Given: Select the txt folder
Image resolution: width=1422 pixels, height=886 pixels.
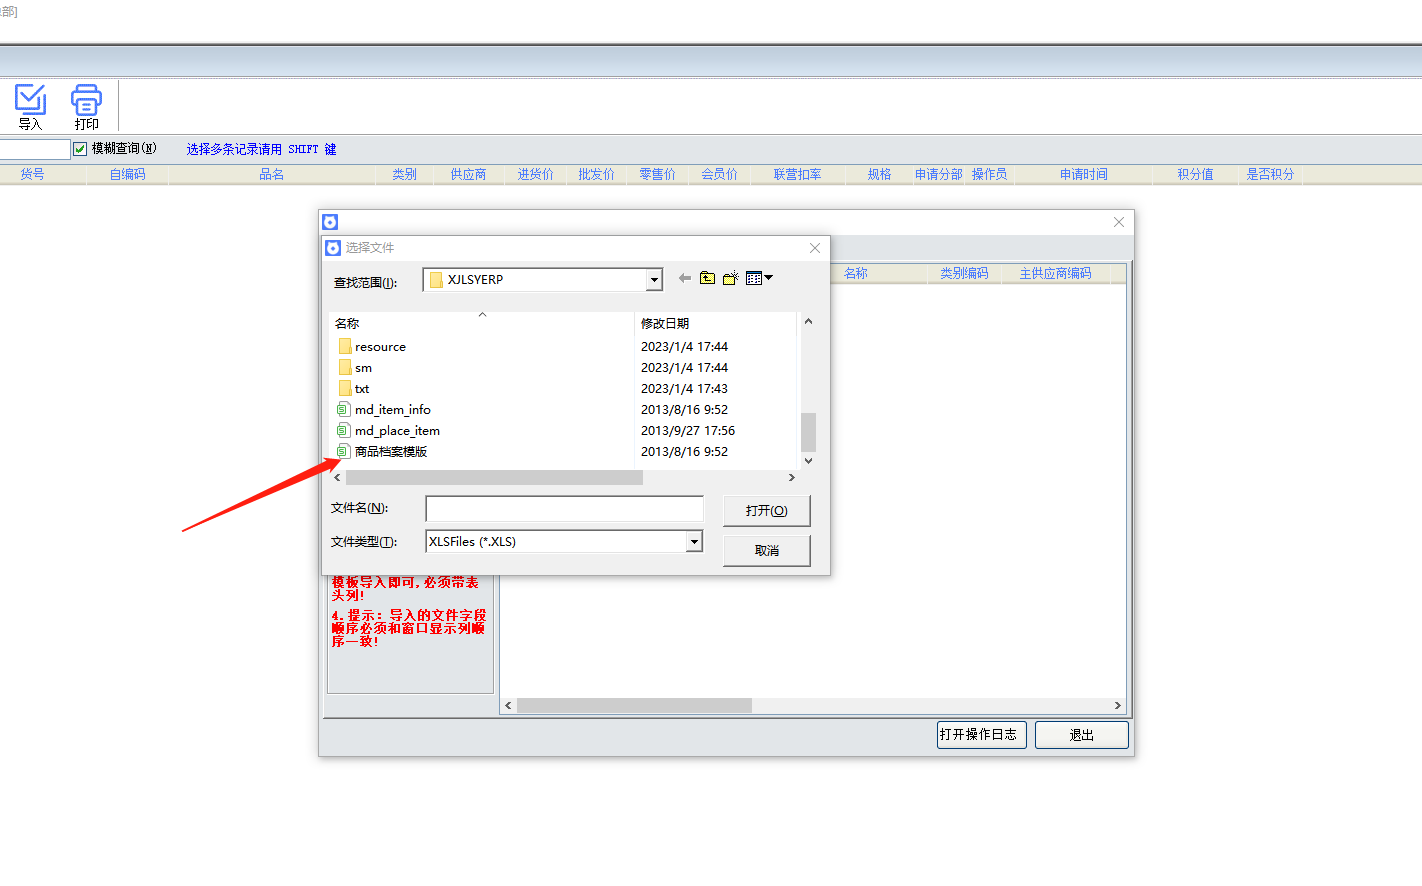Looking at the screenshot, I should tap(354, 389).
